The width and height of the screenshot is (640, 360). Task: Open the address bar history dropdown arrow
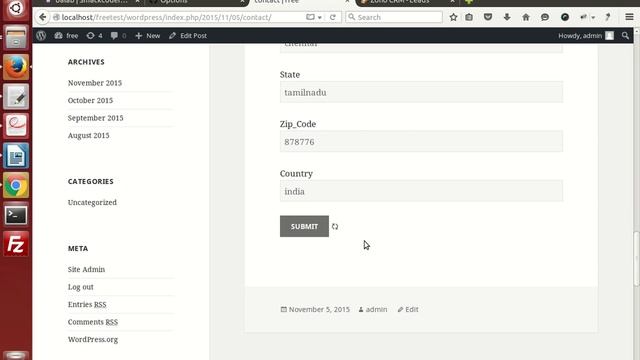320,18
